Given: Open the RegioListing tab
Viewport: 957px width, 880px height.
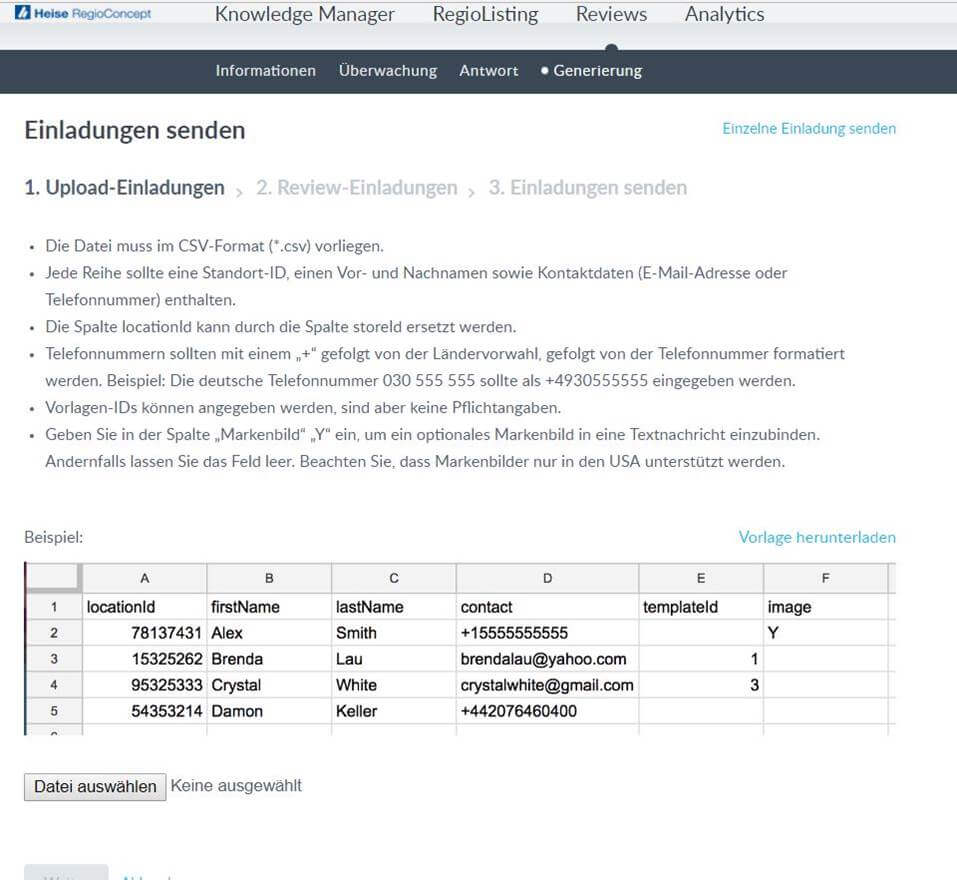Looking at the screenshot, I should coord(485,14).
